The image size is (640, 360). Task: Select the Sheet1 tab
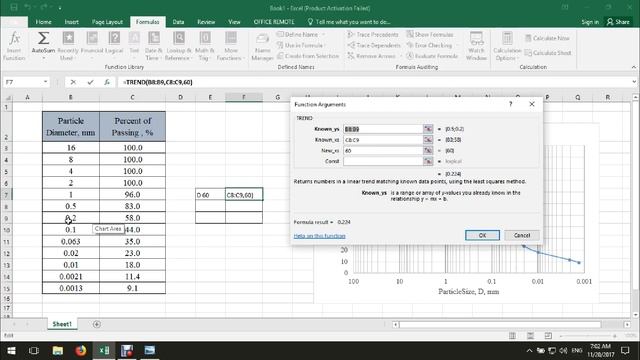tap(62, 324)
